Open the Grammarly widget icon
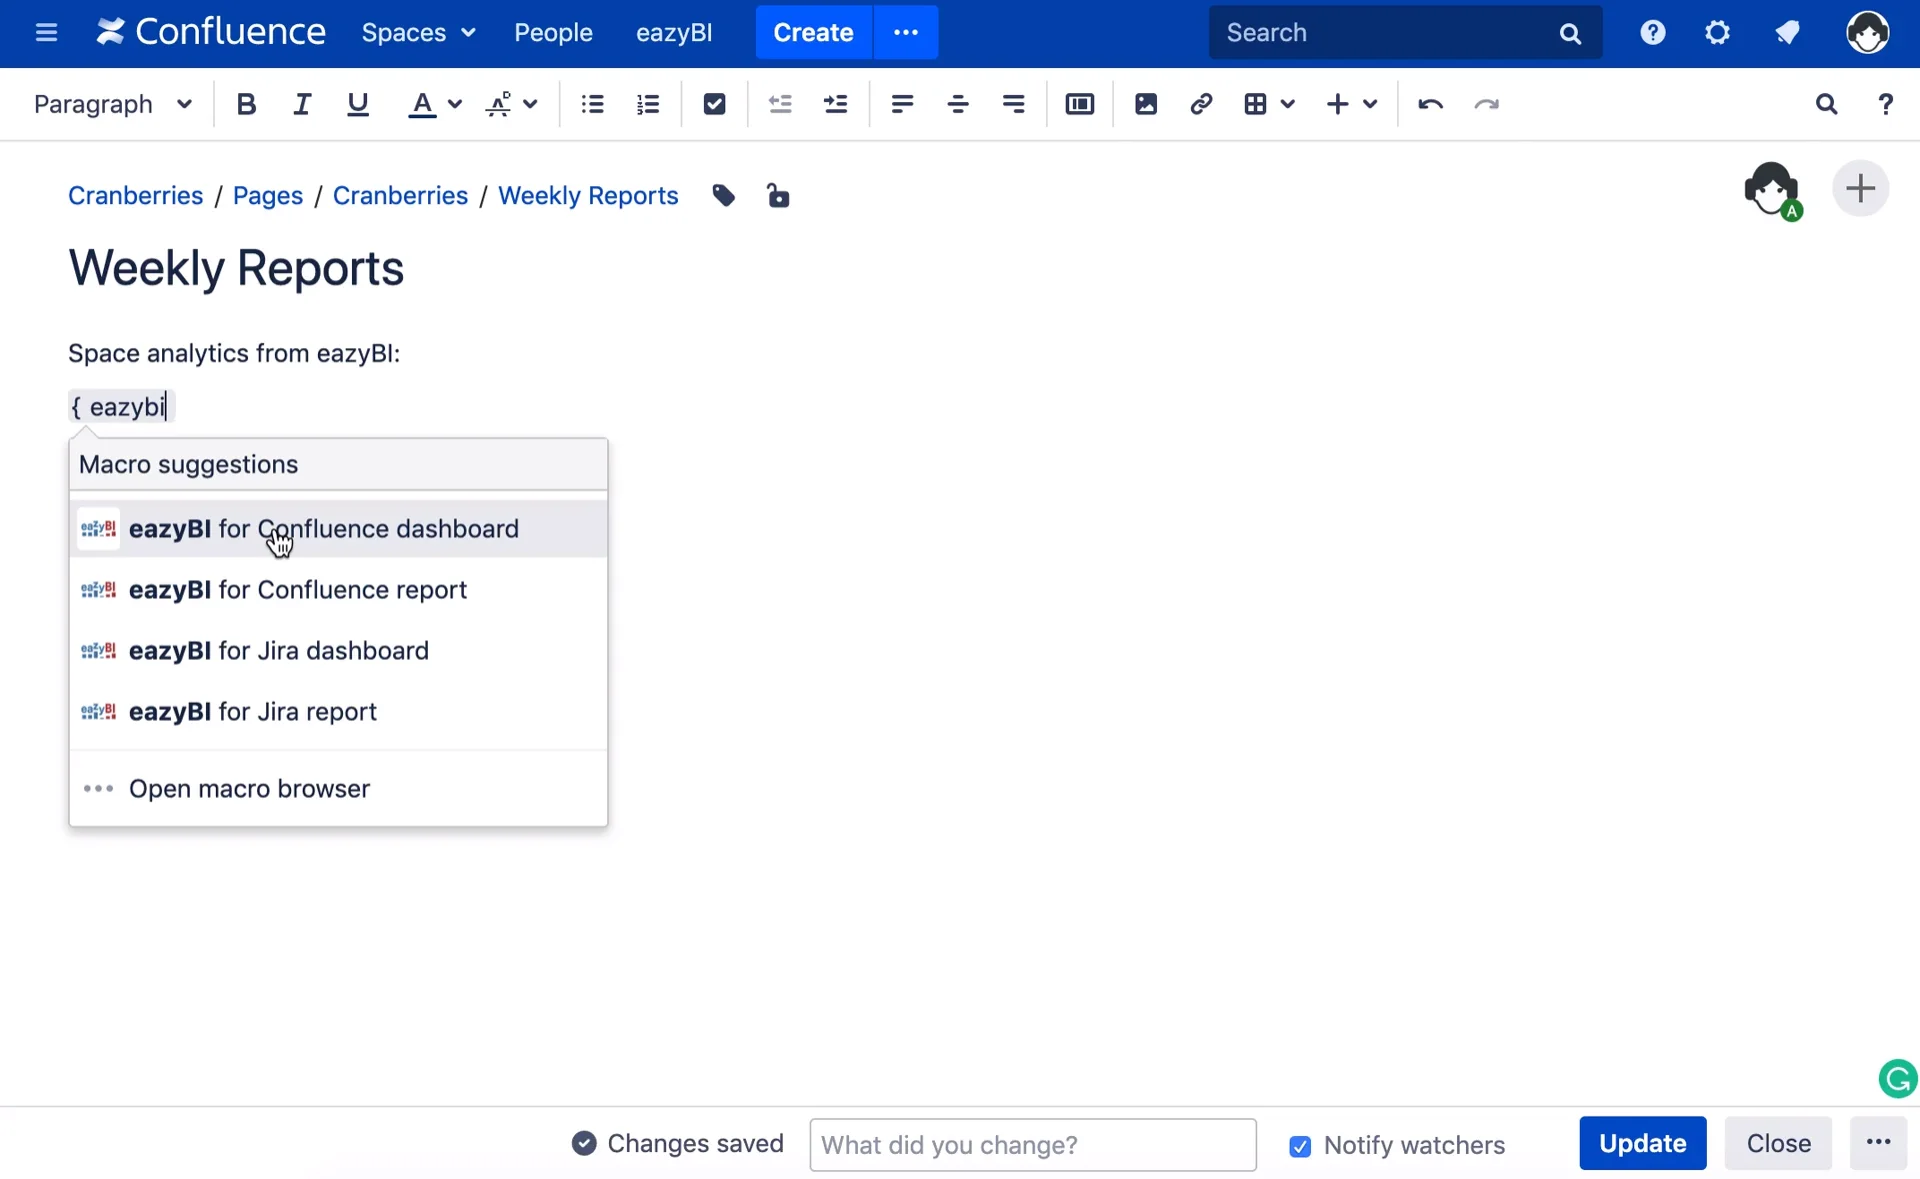Image resolution: width=1920 pixels, height=1179 pixels. pyautogui.click(x=1898, y=1079)
